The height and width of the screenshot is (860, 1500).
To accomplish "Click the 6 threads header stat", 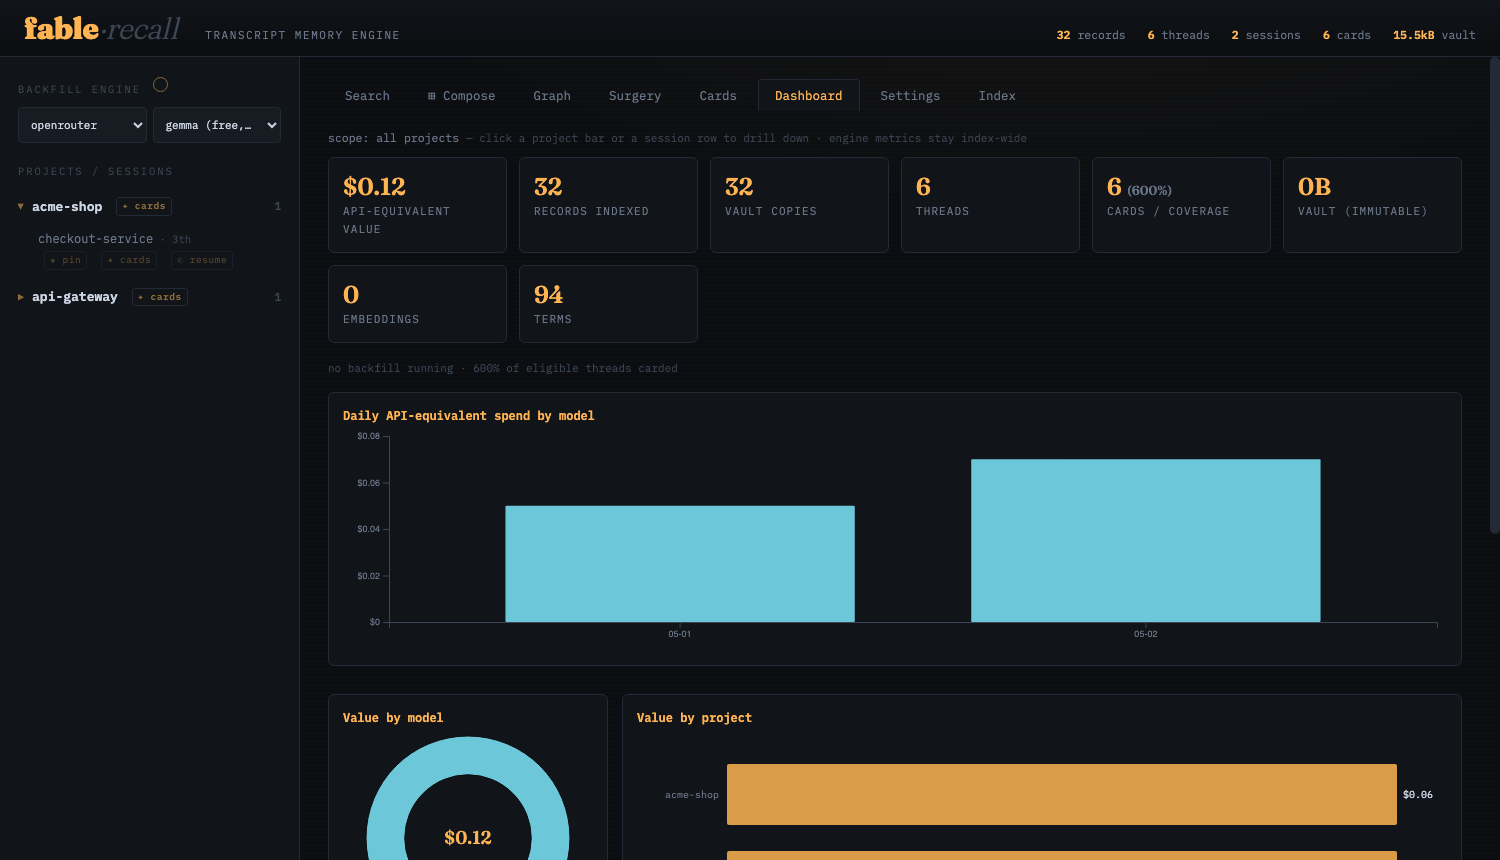I will 1178,35.
